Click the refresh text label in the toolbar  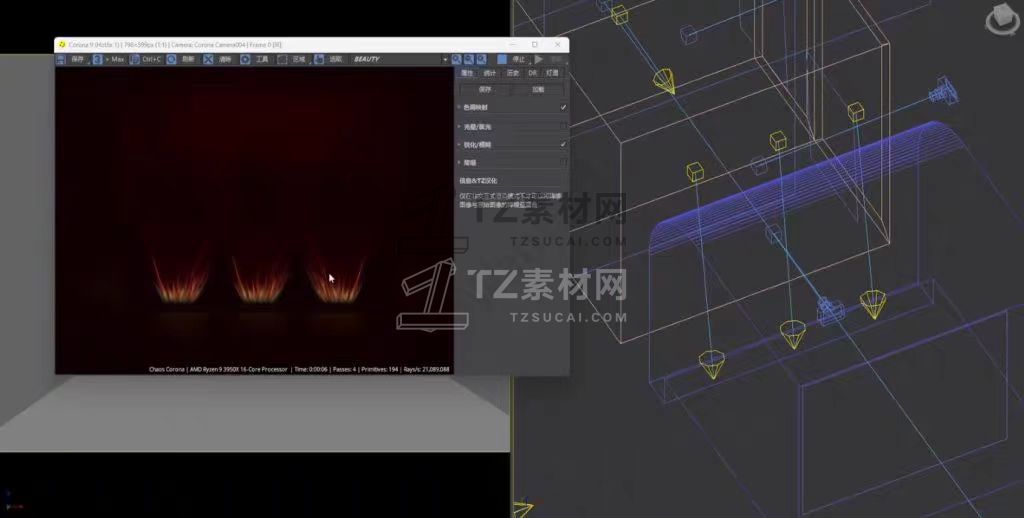188,59
